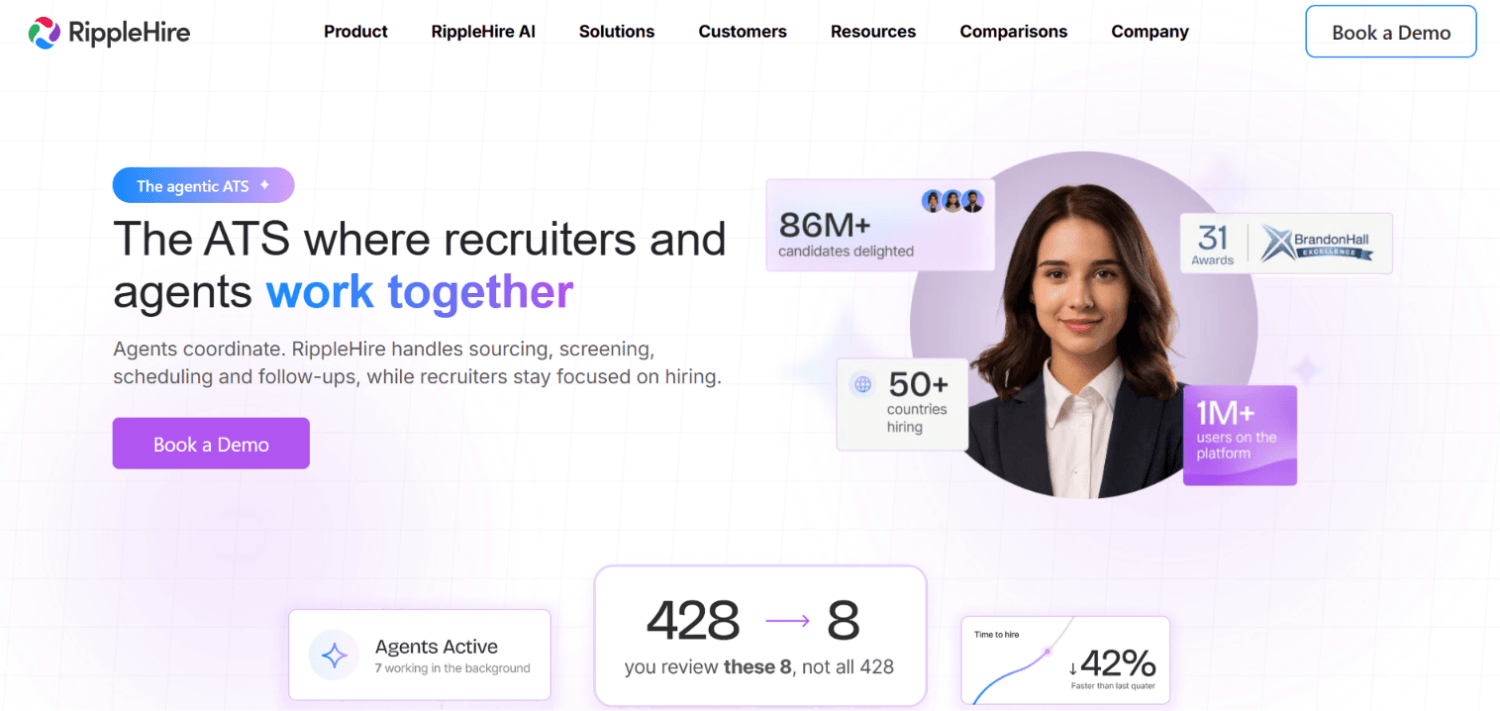
Task: Click the BrandonHall Excellence logo
Action: (1316, 243)
